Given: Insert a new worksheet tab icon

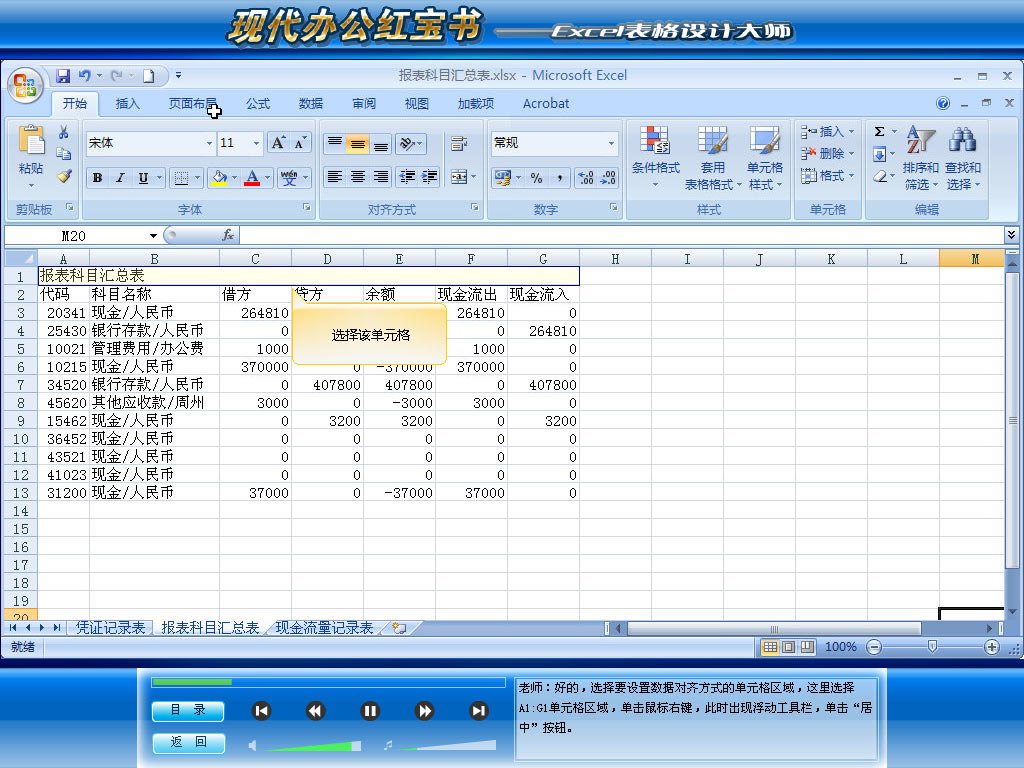Looking at the screenshot, I should point(399,628).
